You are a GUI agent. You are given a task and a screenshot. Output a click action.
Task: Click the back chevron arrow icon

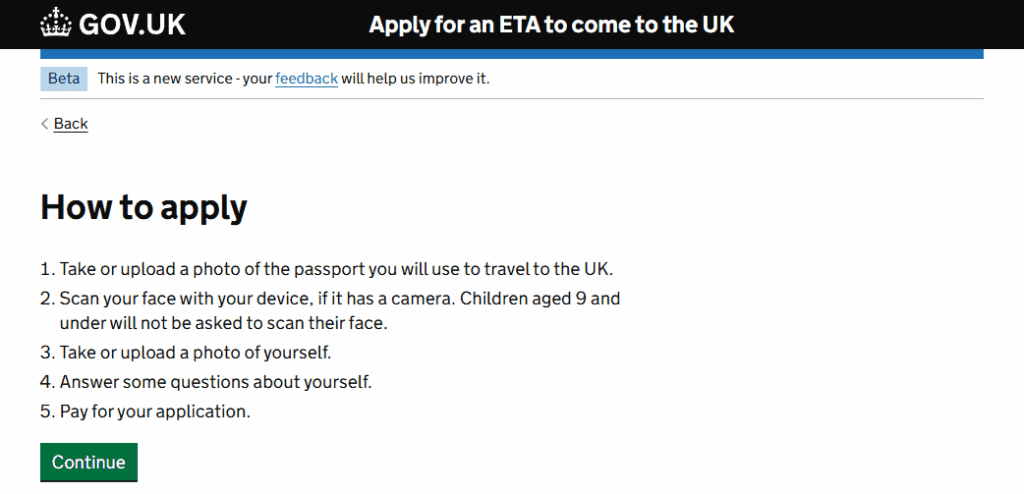tap(45, 124)
